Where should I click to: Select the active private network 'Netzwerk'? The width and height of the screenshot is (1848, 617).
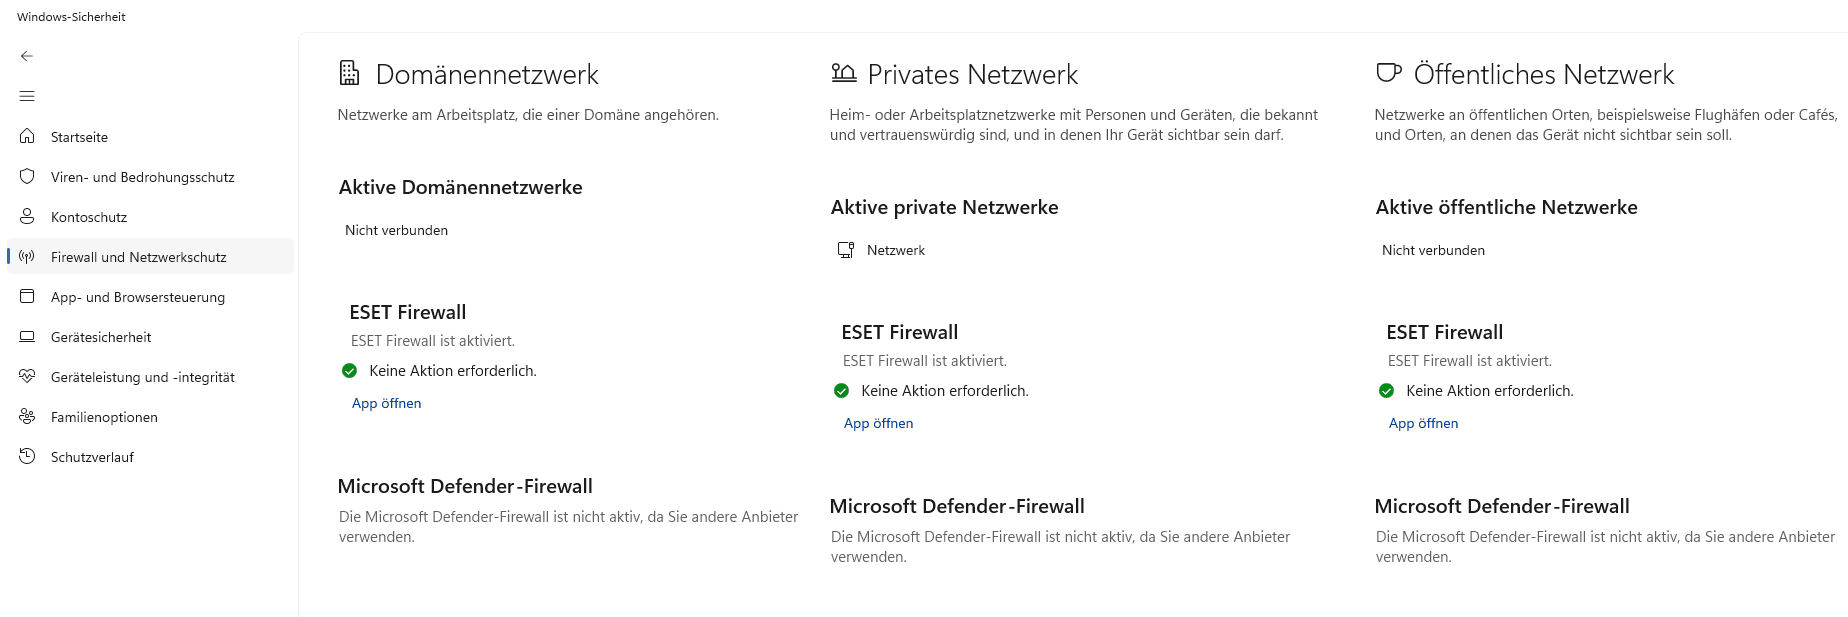click(895, 250)
